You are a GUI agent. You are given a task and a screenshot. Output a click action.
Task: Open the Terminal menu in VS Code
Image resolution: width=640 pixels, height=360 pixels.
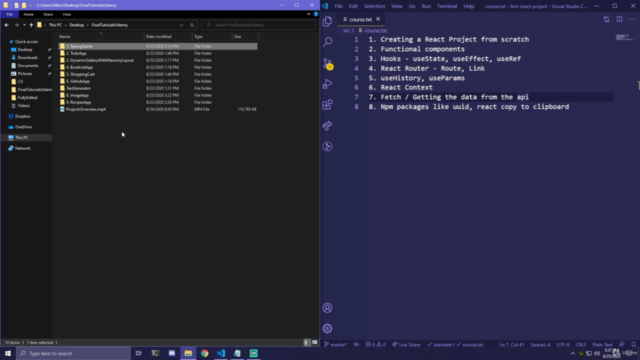pos(447,6)
